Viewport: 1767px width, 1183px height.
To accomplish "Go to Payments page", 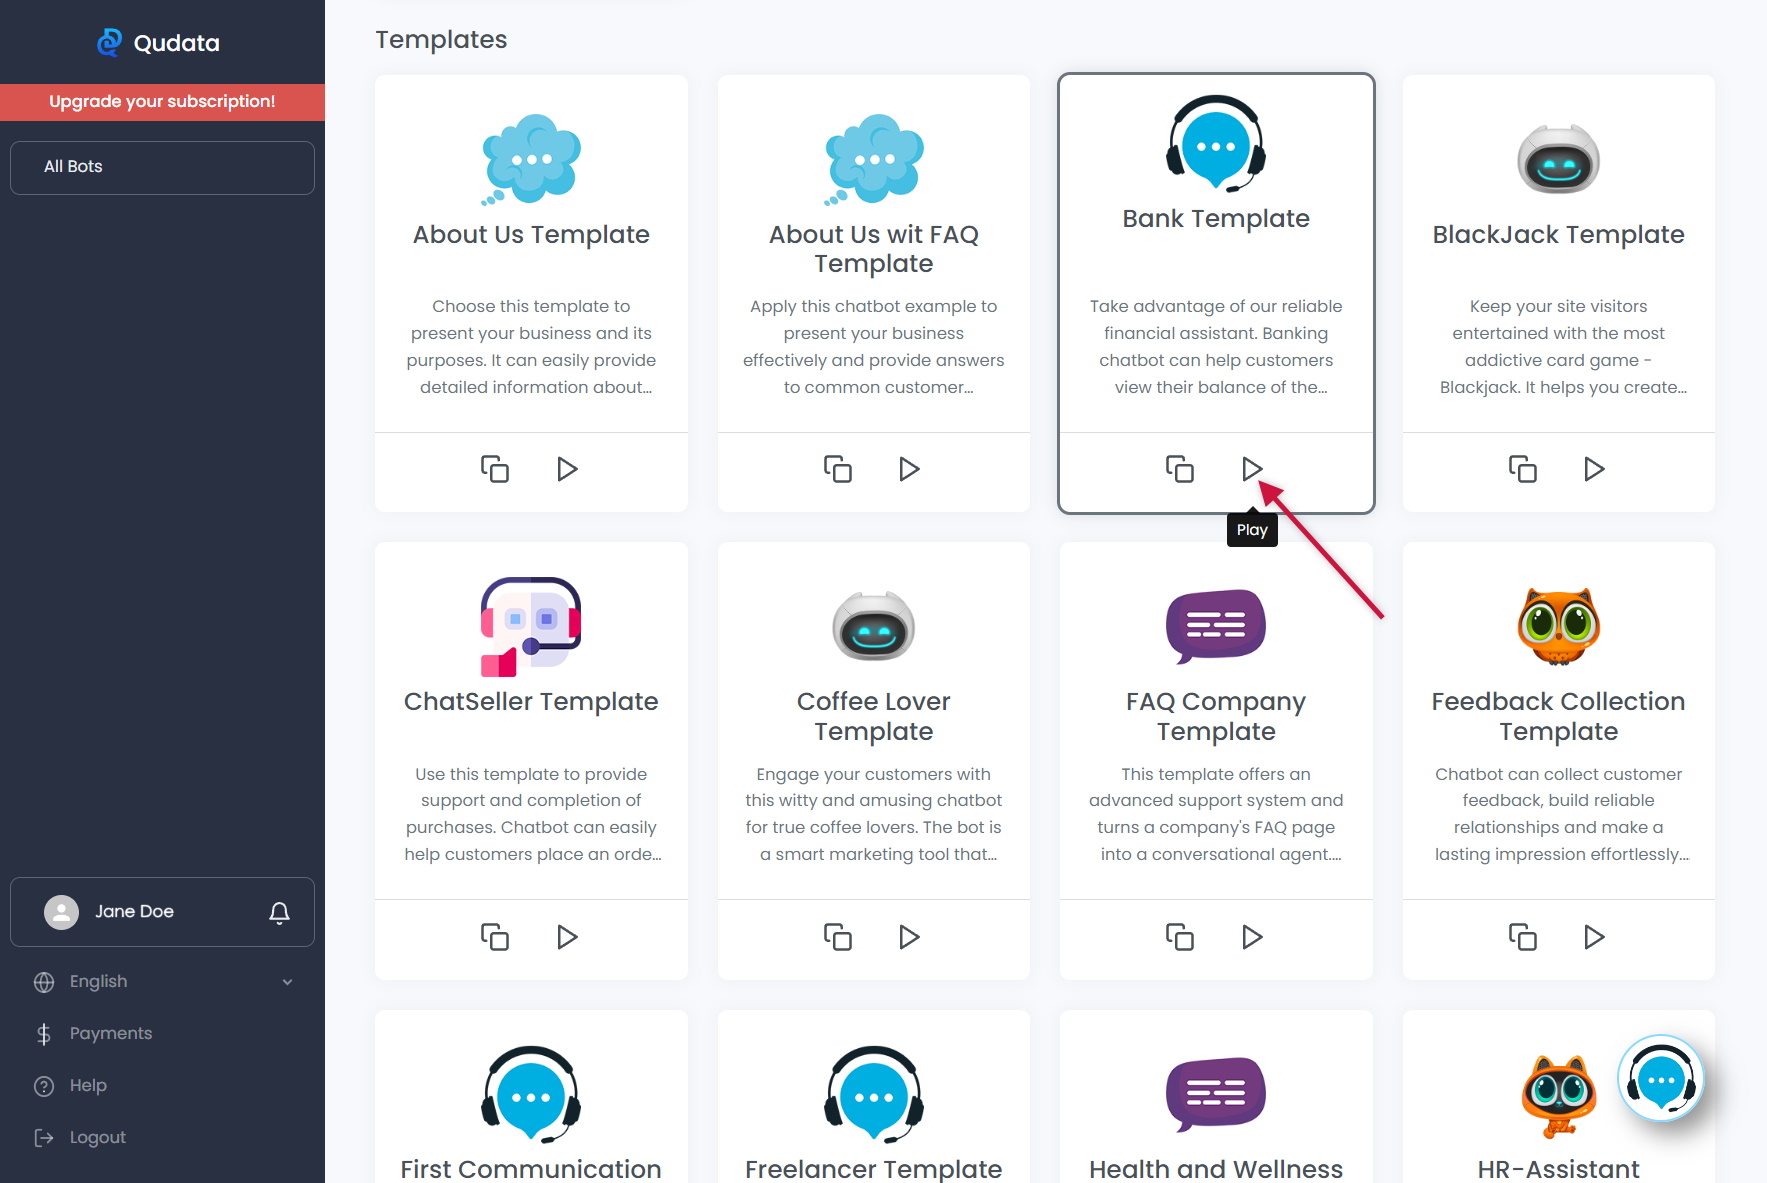I will [x=110, y=1034].
